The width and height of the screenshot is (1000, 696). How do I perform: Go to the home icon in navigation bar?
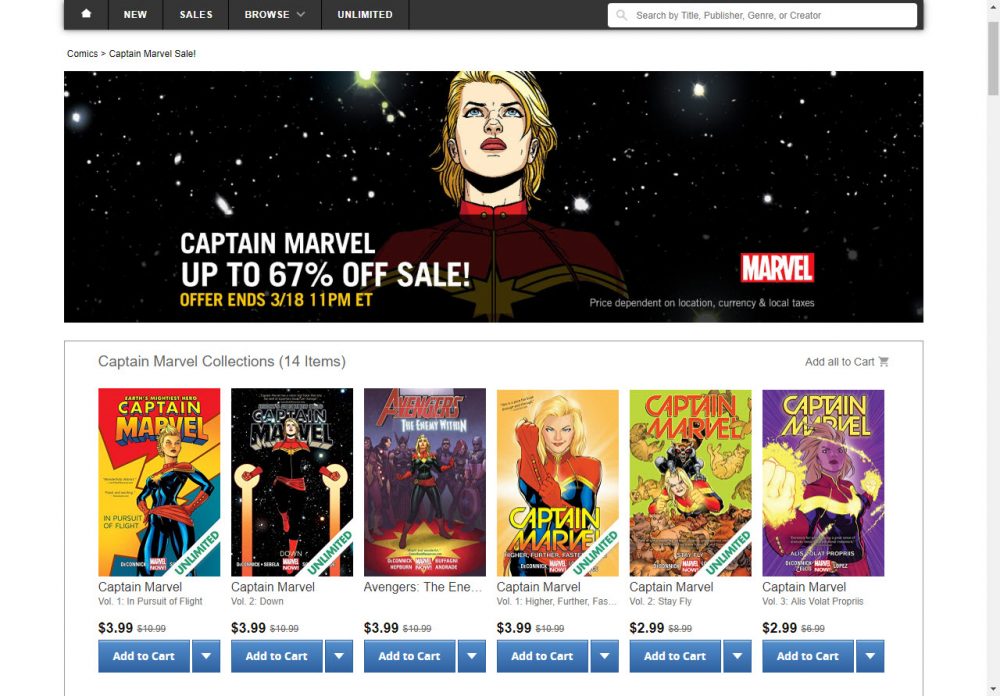[x=86, y=14]
